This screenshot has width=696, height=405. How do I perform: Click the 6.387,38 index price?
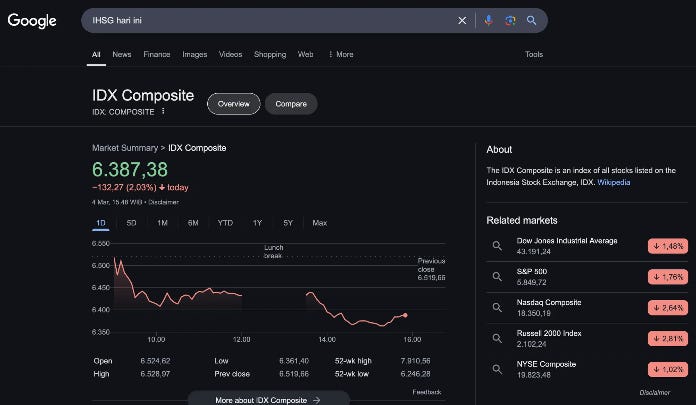[x=130, y=169]
